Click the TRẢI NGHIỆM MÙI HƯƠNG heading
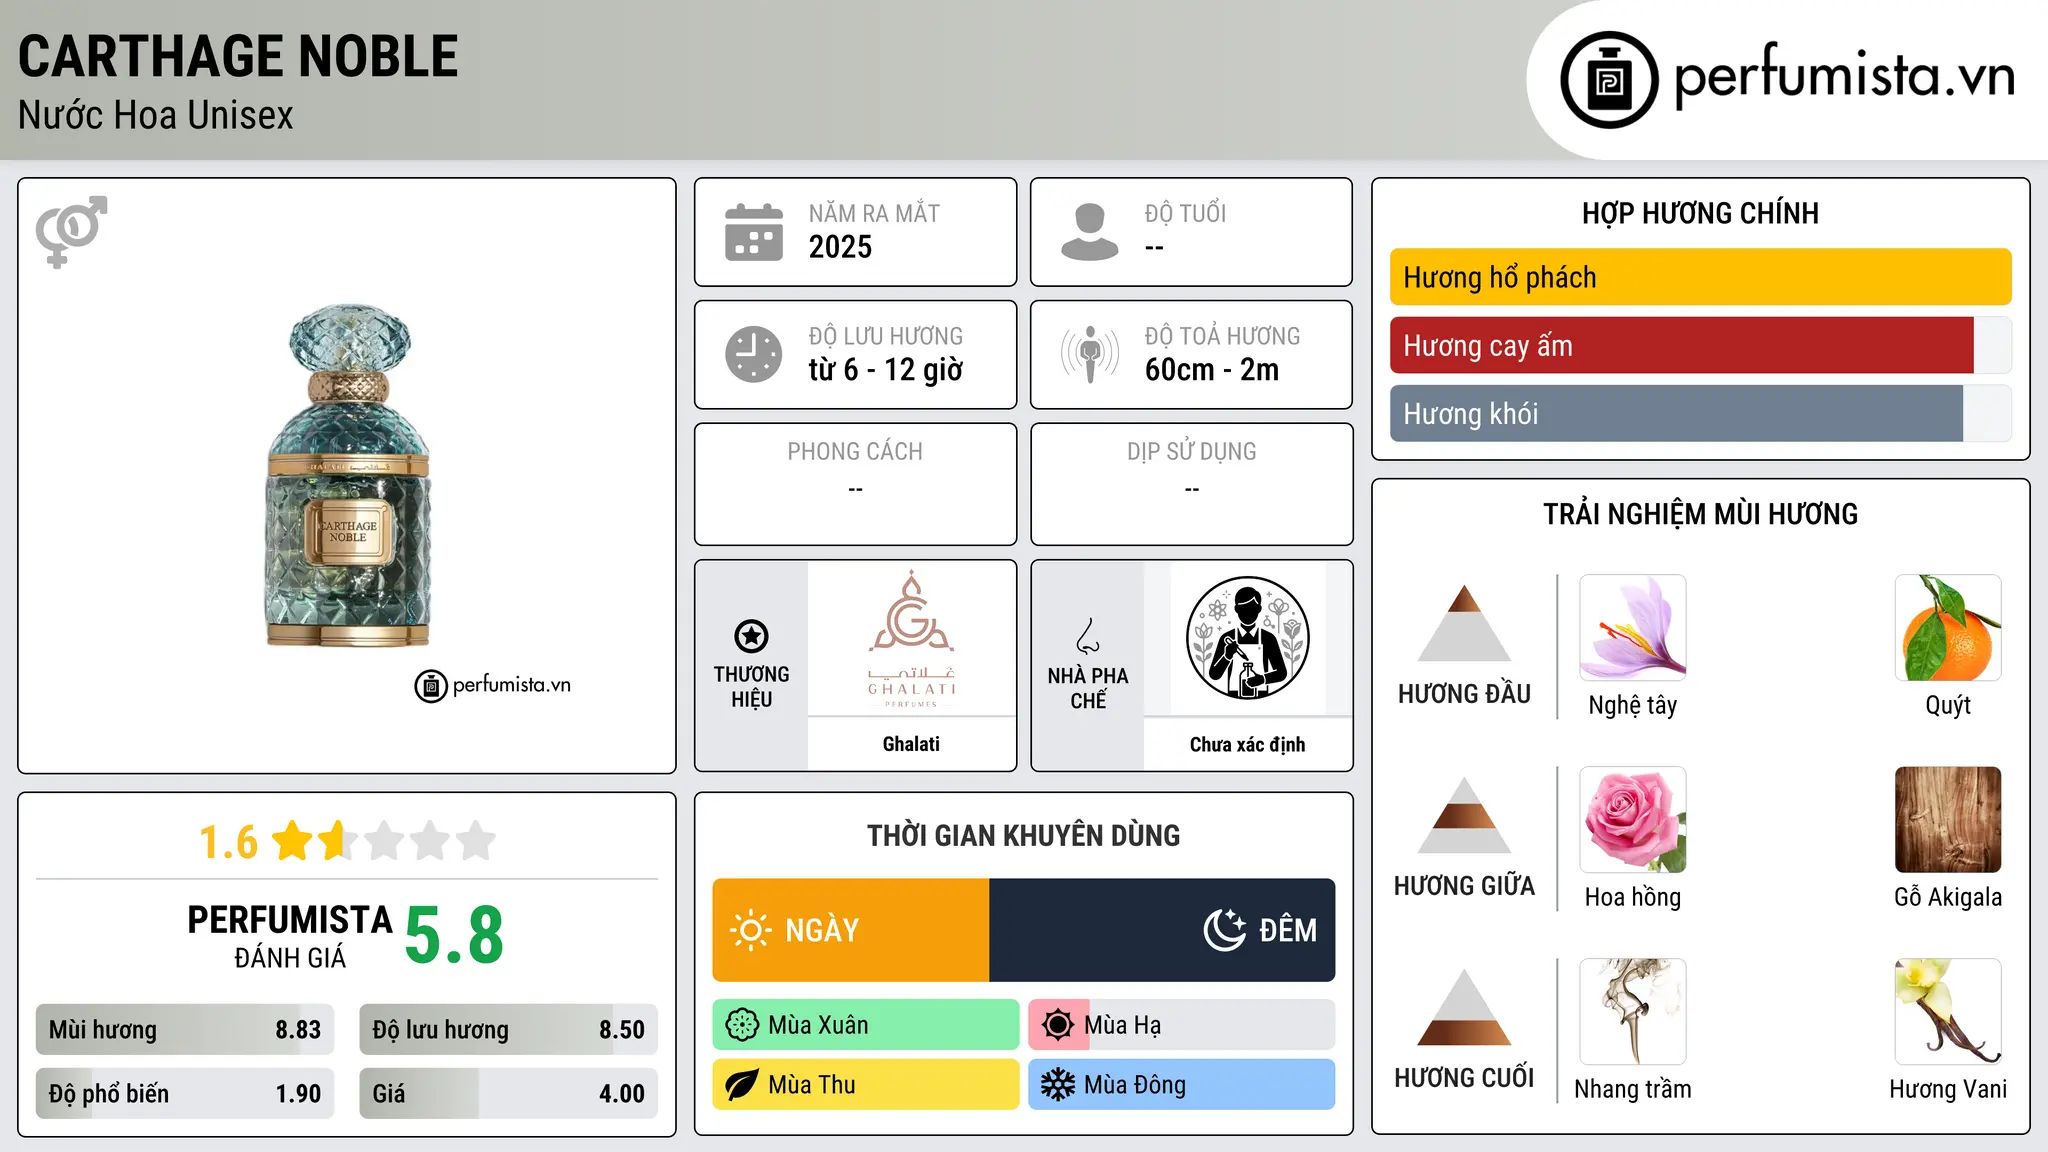 pyautogui.click(x=1700, y=514)
